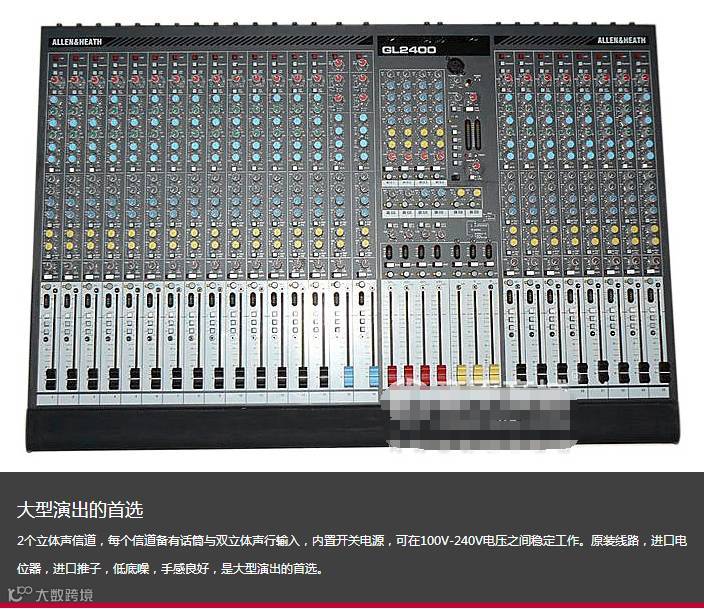704x609 pixels.
Task: Click the far-right channel black fader
Action: coord(664,372)
